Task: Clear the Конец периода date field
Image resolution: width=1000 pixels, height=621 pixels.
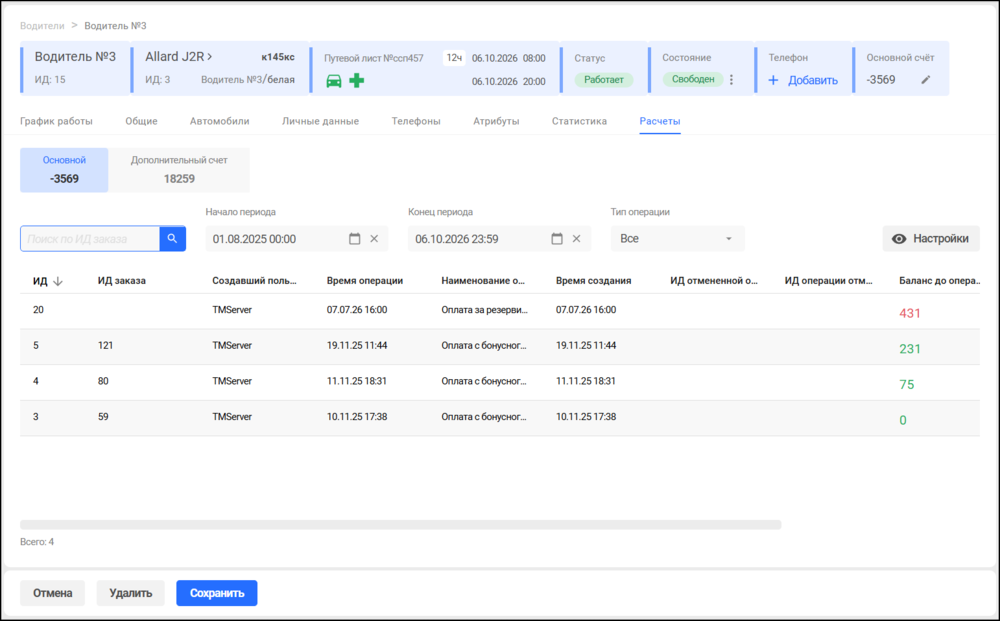Action: (577, 238)
